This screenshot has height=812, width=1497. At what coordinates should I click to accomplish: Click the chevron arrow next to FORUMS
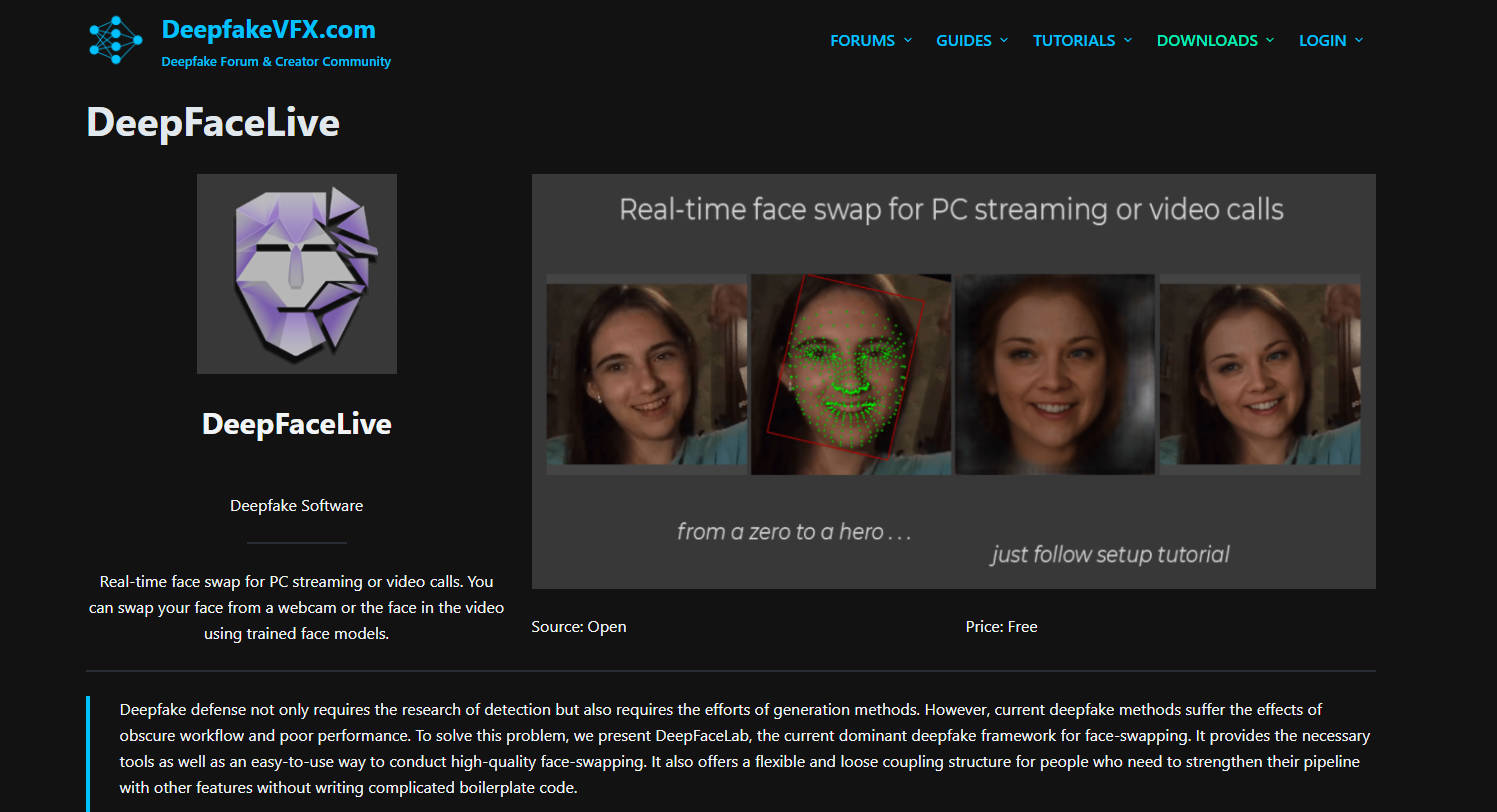coord(908,40)
